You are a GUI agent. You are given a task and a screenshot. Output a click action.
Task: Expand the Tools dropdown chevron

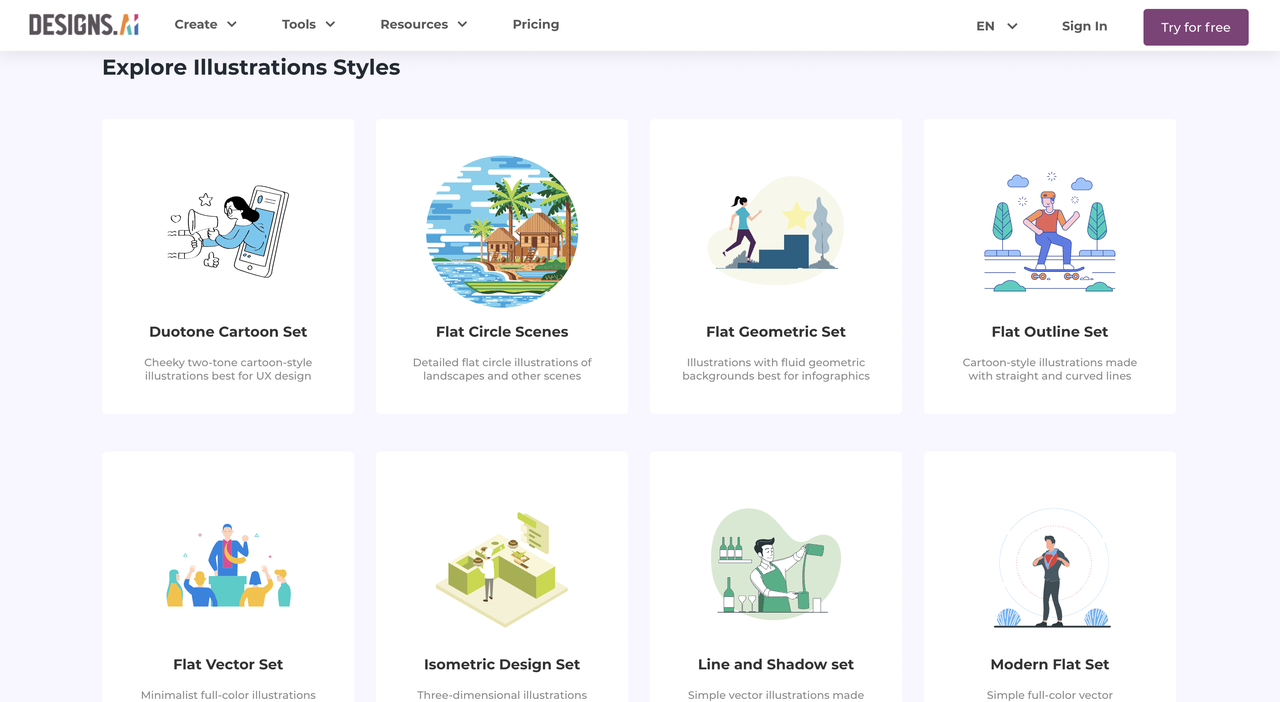tap(330, 24)
